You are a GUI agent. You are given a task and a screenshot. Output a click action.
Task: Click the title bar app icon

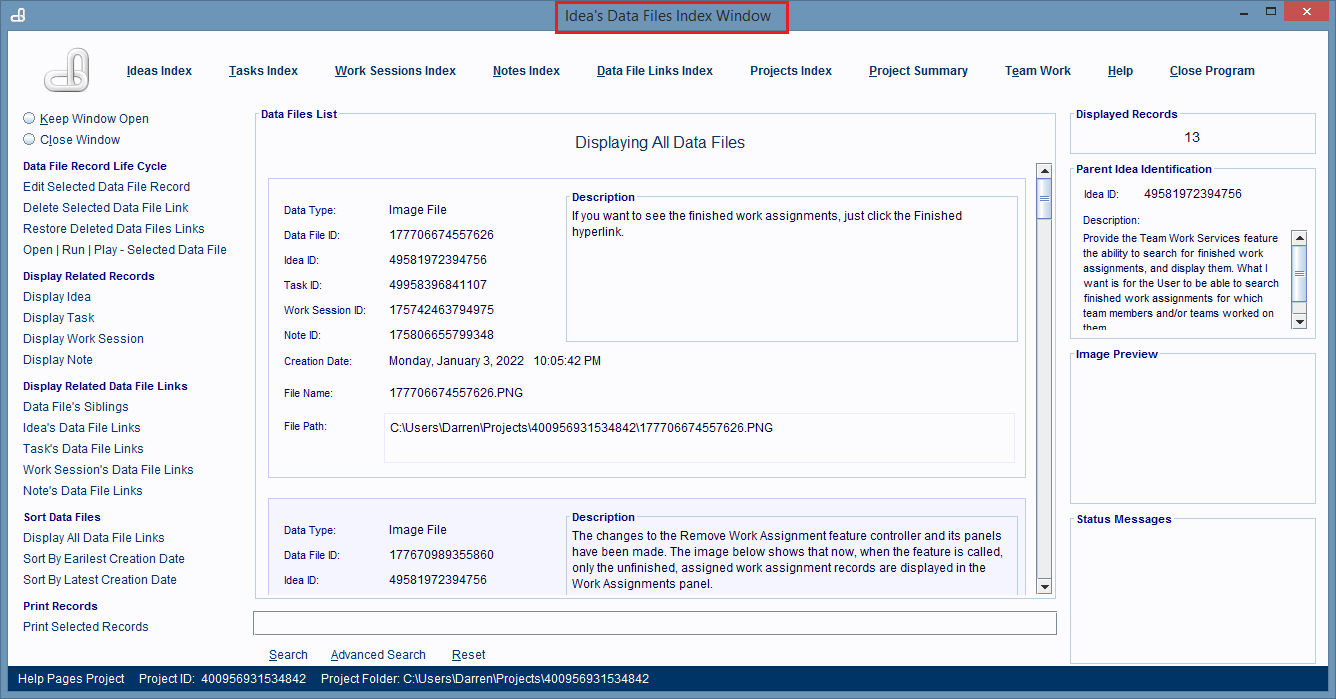point(18,15)
